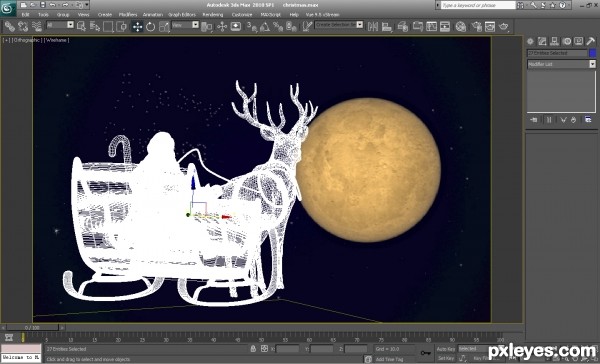Click the Redo arrow in quick access toolbar
This screenshot has width=600, height=364.
pos(65,5)
